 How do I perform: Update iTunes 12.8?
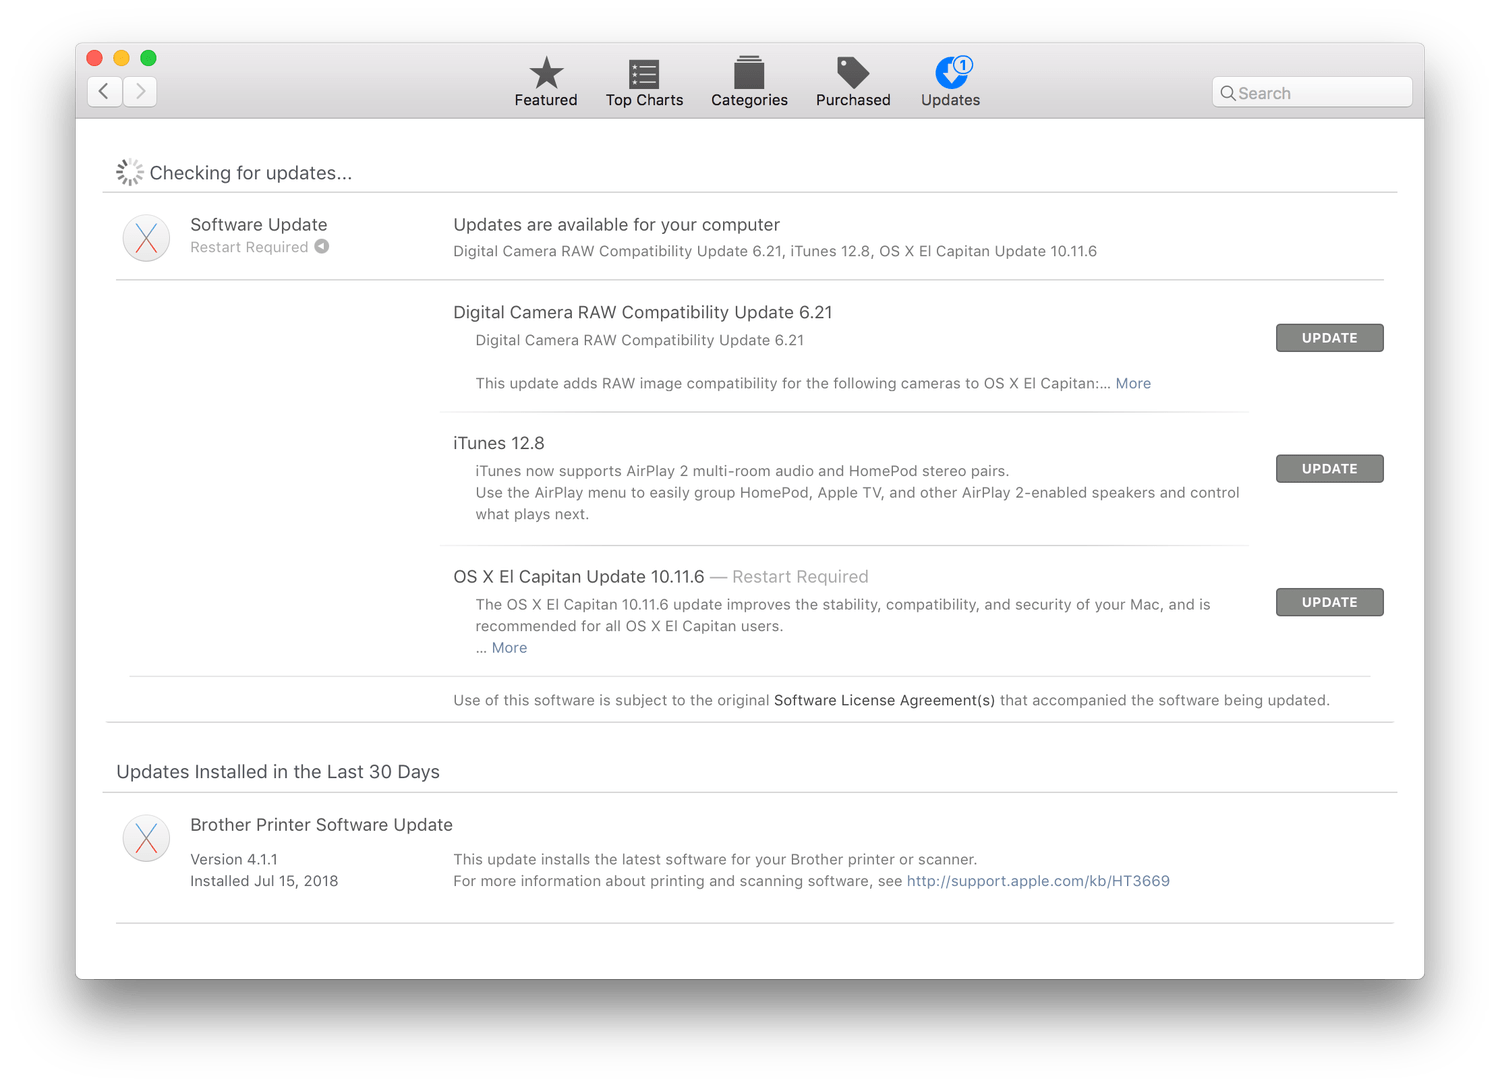click(x=1330, y=469)
